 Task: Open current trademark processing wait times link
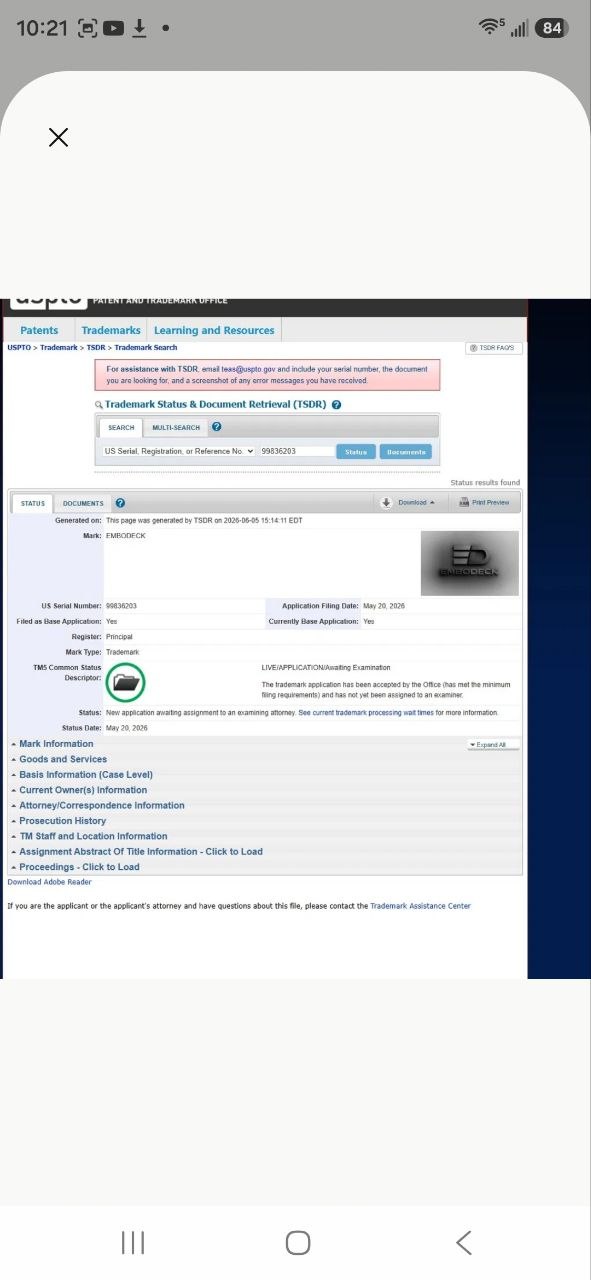pos(366,713)
